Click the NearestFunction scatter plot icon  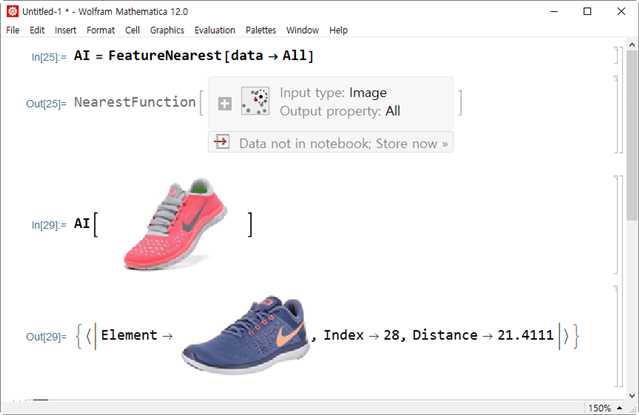tap(255, 101)
